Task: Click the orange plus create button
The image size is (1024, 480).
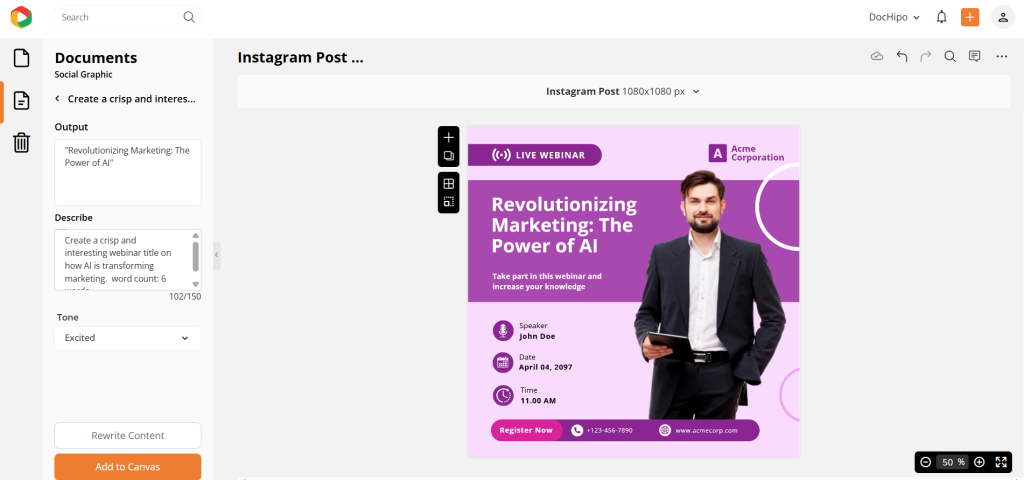Action: point(970,17)
